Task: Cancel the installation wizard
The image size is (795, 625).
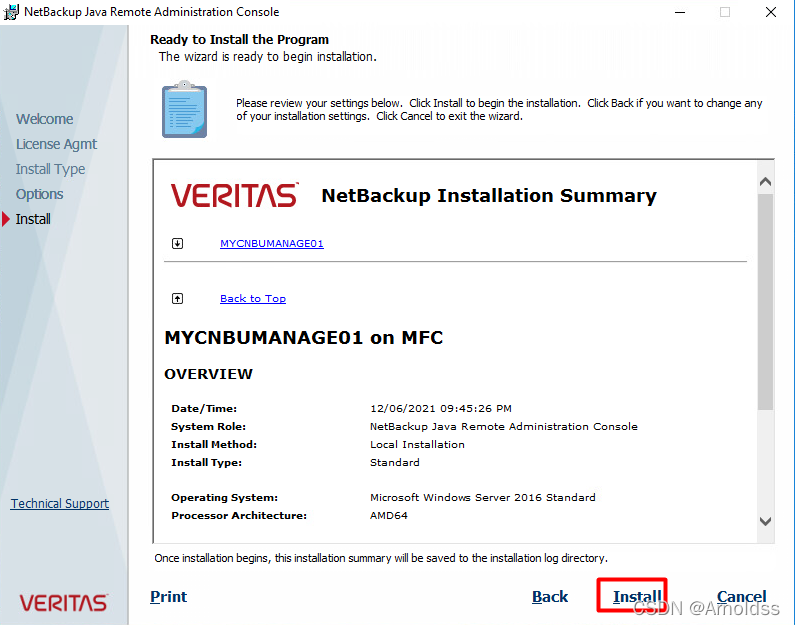Action: pyautogui.click(x=741, y=597)
